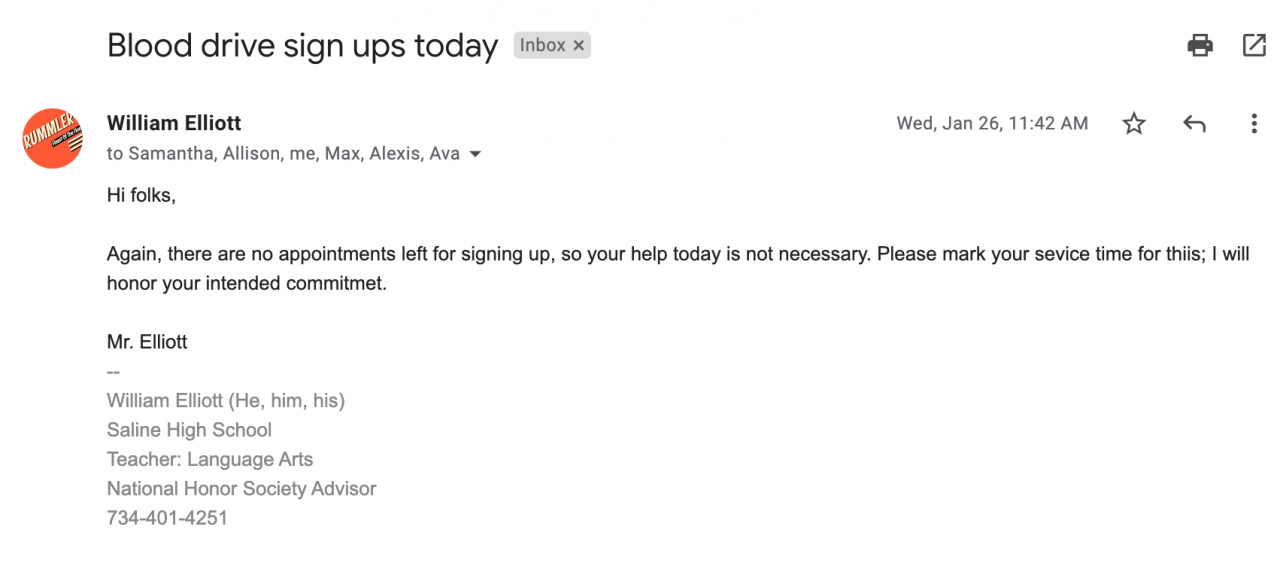The width and height of the screenshot is (1280, 572).
Task: Select the Inbox label chip
Action: [543, 46]
